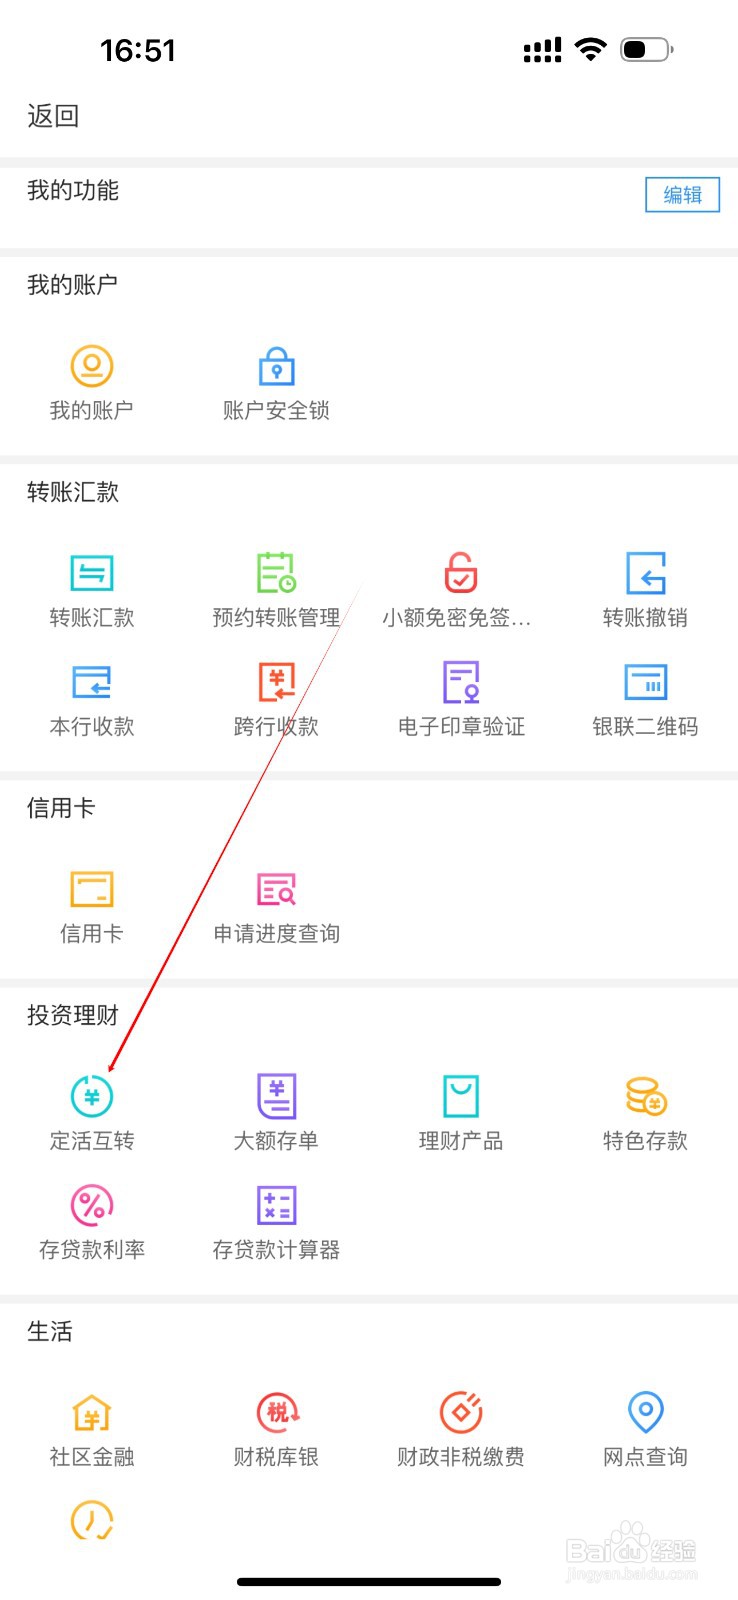Image resolution: width=738 pixels, height=1600 pixels.
Task: Open the 银联二维码 QR icon
Action: click(646, 682)
